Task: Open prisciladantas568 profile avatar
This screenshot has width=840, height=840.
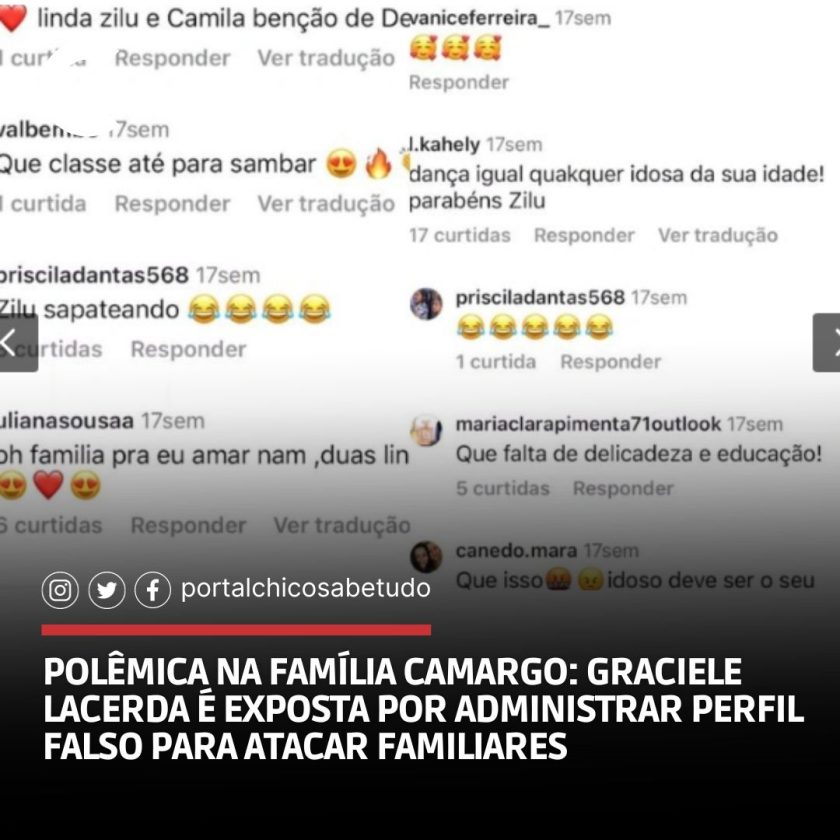Action: [x=426, y=304]
